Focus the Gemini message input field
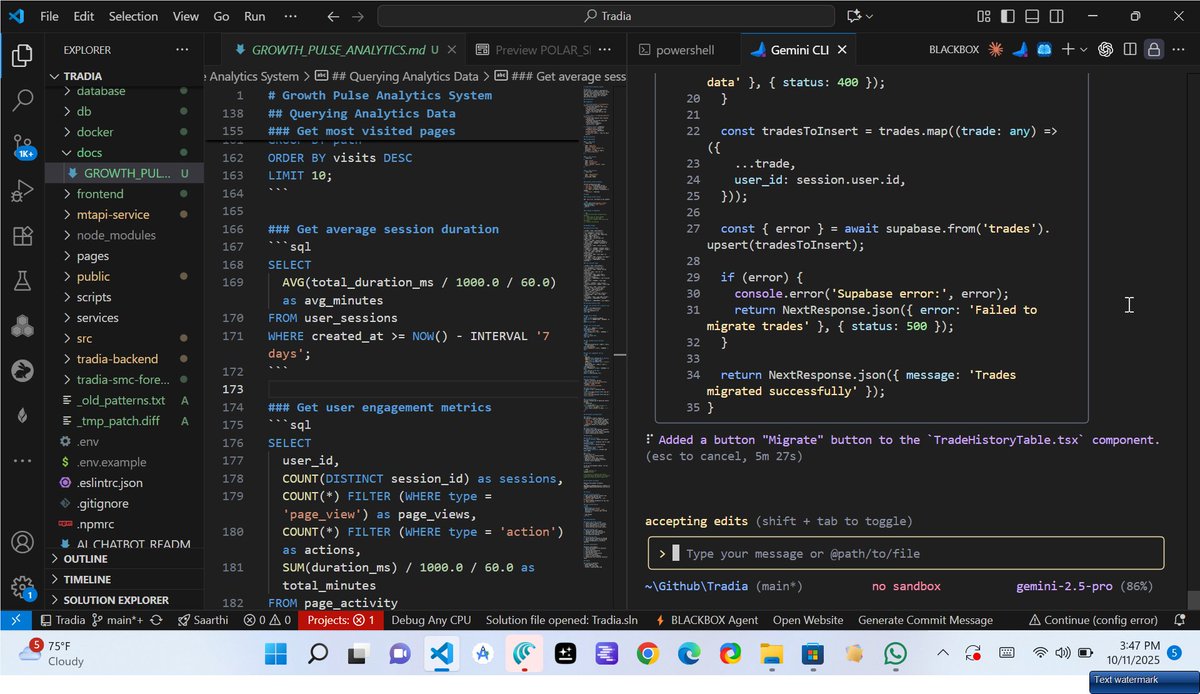 coord(906,553)
